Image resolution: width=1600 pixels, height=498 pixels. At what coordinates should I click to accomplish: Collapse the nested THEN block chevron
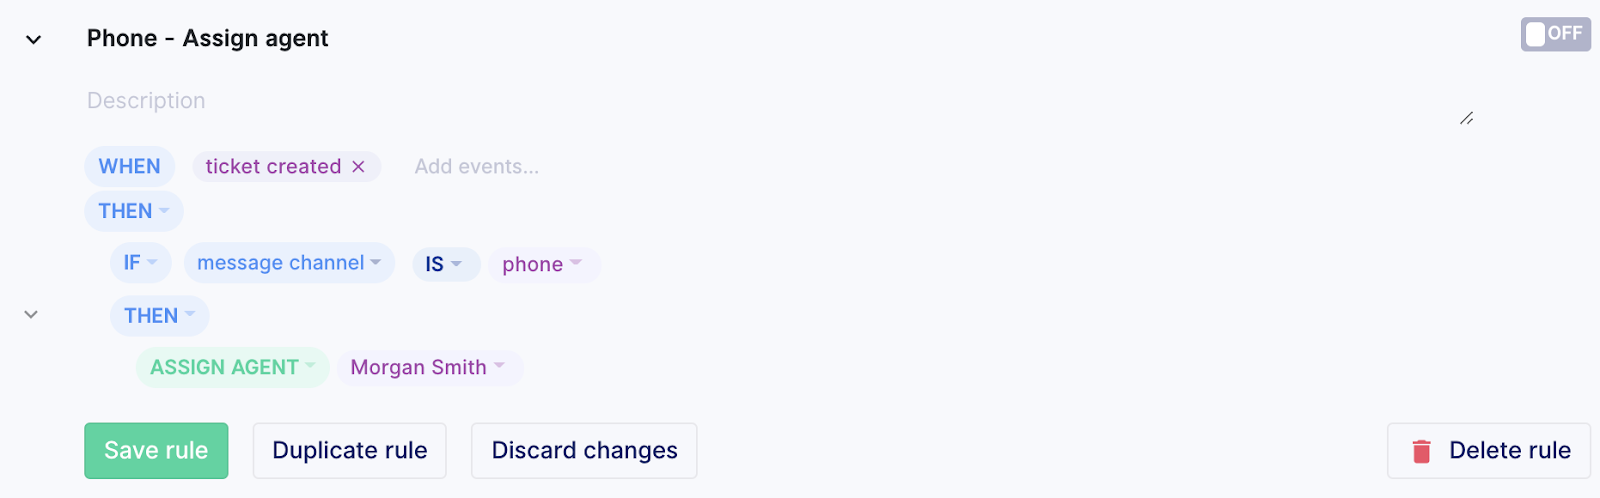click(x=31, y=315)
